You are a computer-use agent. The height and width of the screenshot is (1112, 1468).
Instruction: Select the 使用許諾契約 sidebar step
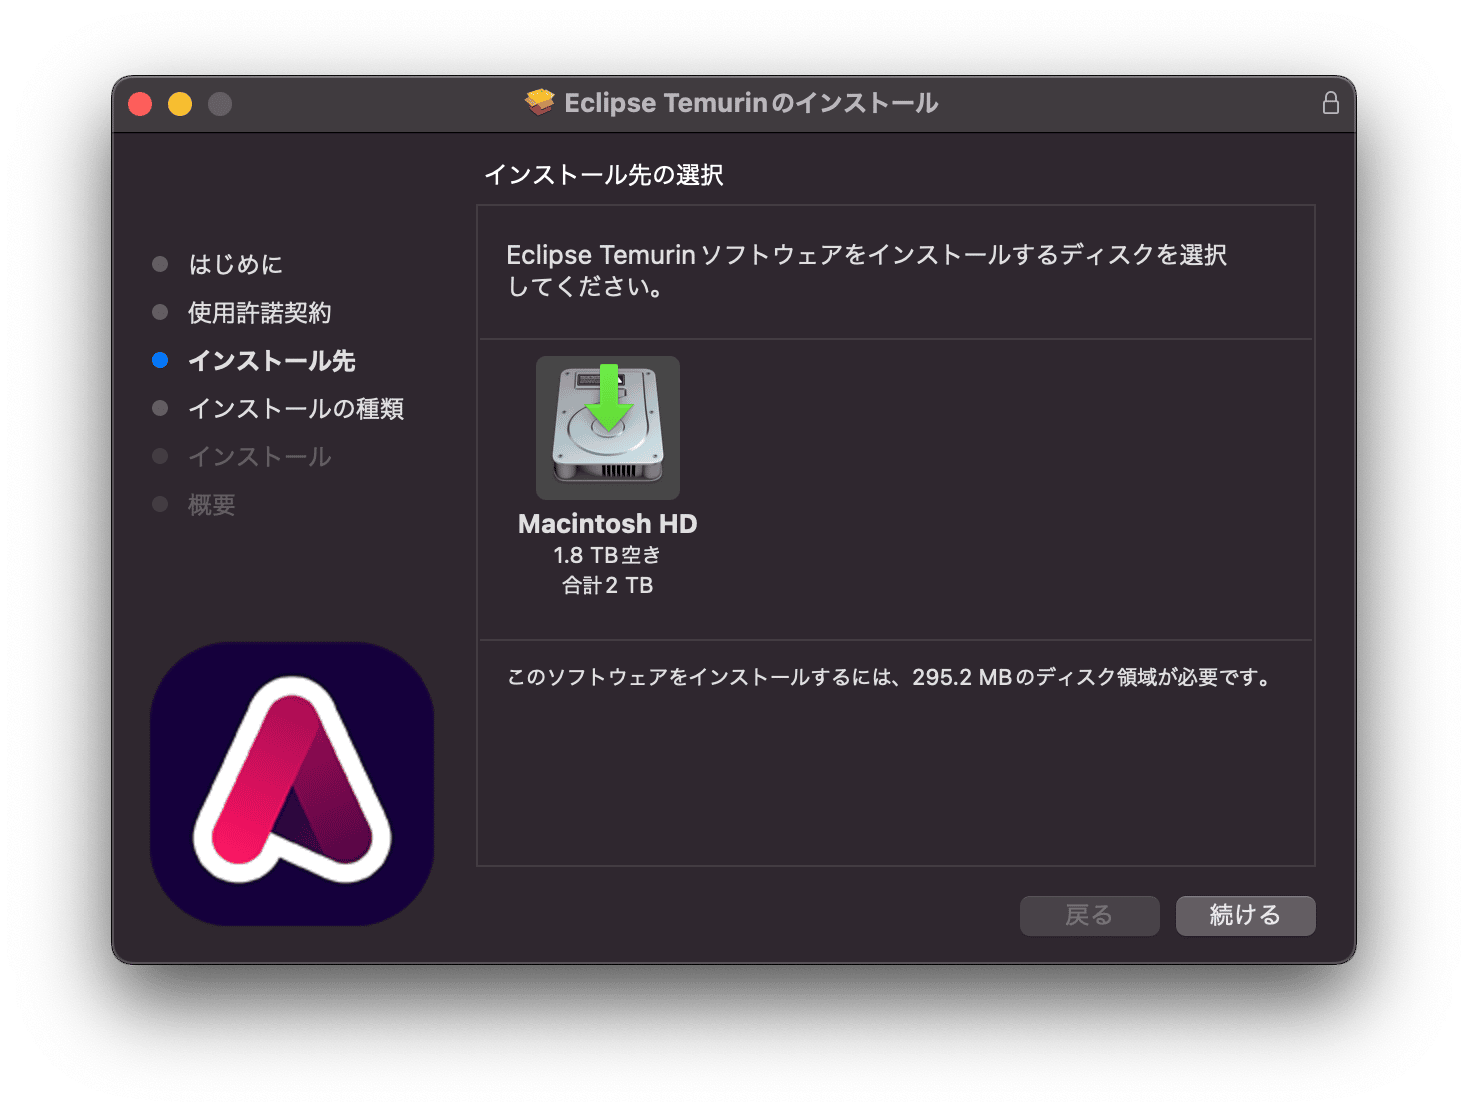coord(262,312)
